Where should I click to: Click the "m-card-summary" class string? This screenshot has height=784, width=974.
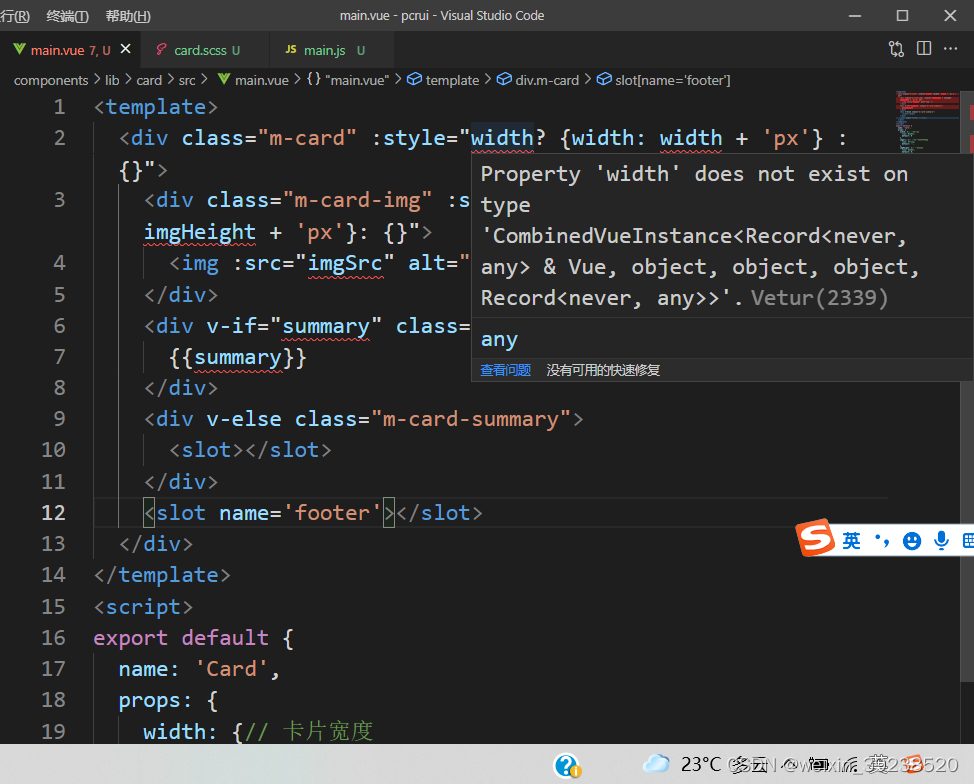click(471, 419)
